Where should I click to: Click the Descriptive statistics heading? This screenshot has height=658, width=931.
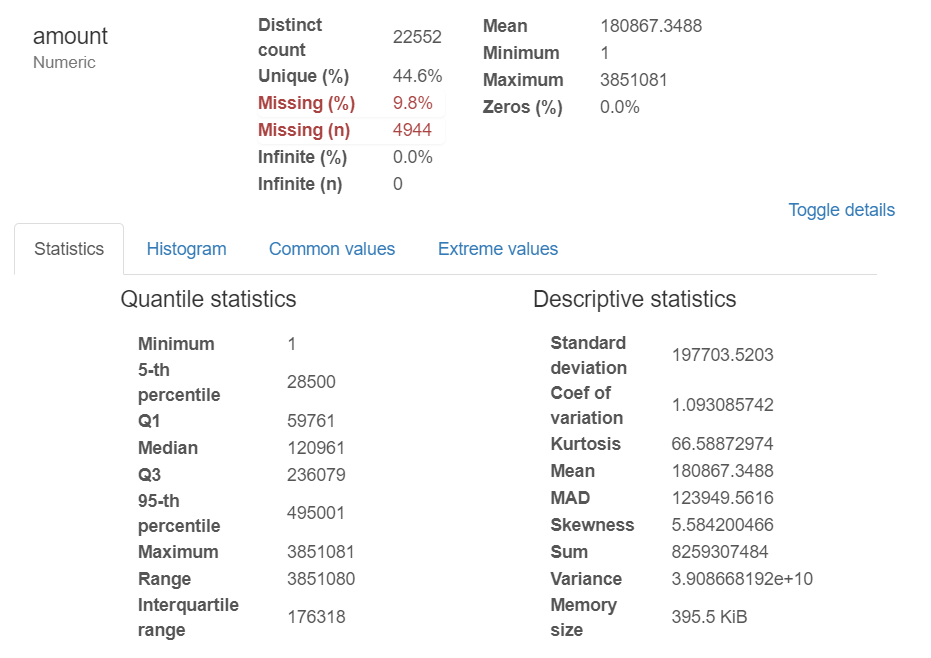(634, 299)
